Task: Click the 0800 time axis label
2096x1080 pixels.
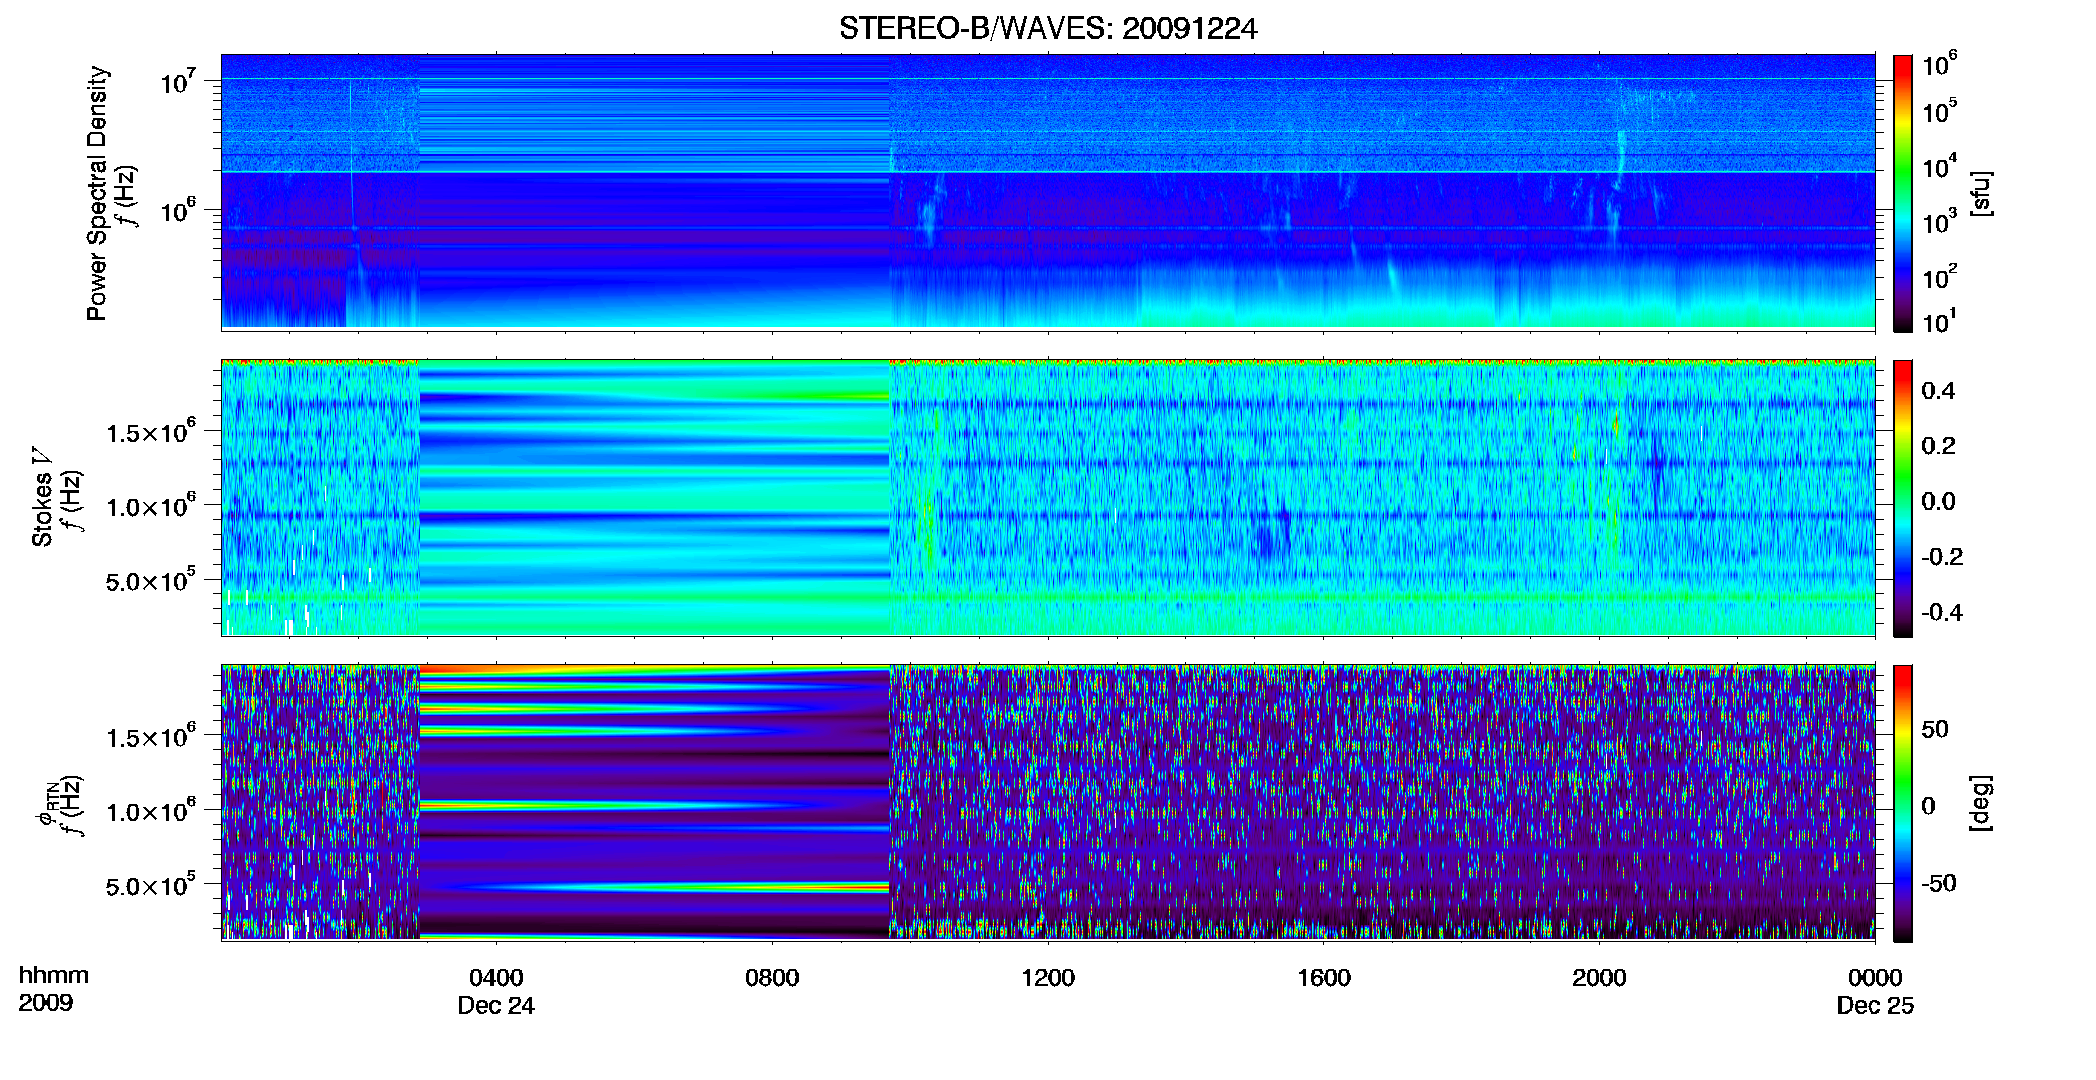Action: click(772, 978)
